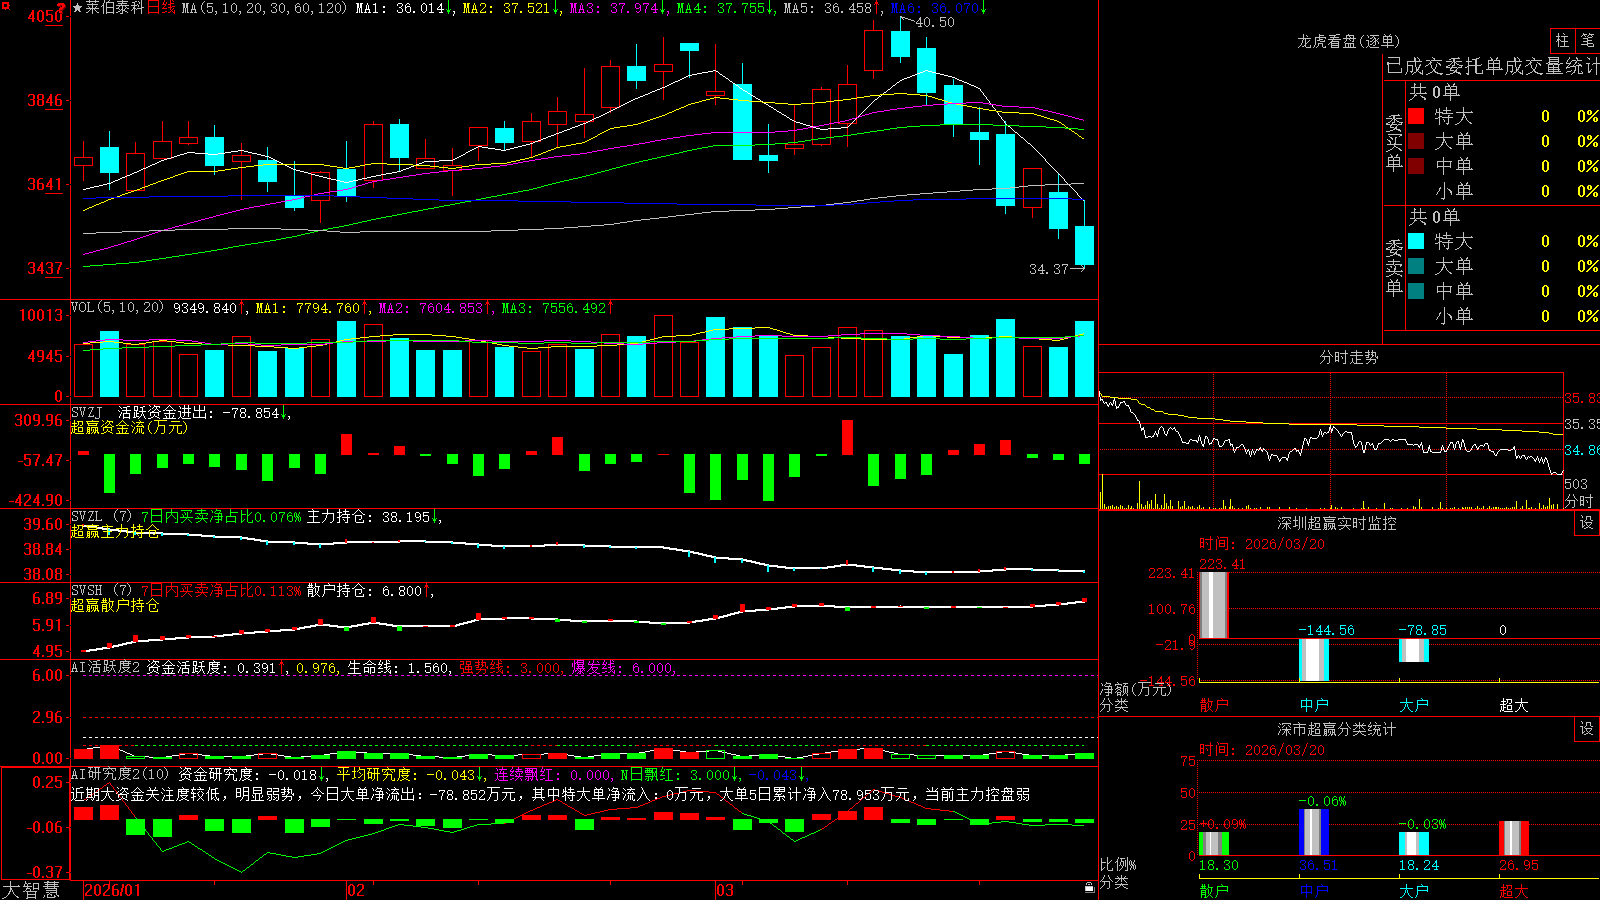Click the 委卖单 section label
The image size is (1600, 900).
coord(1394,267)
